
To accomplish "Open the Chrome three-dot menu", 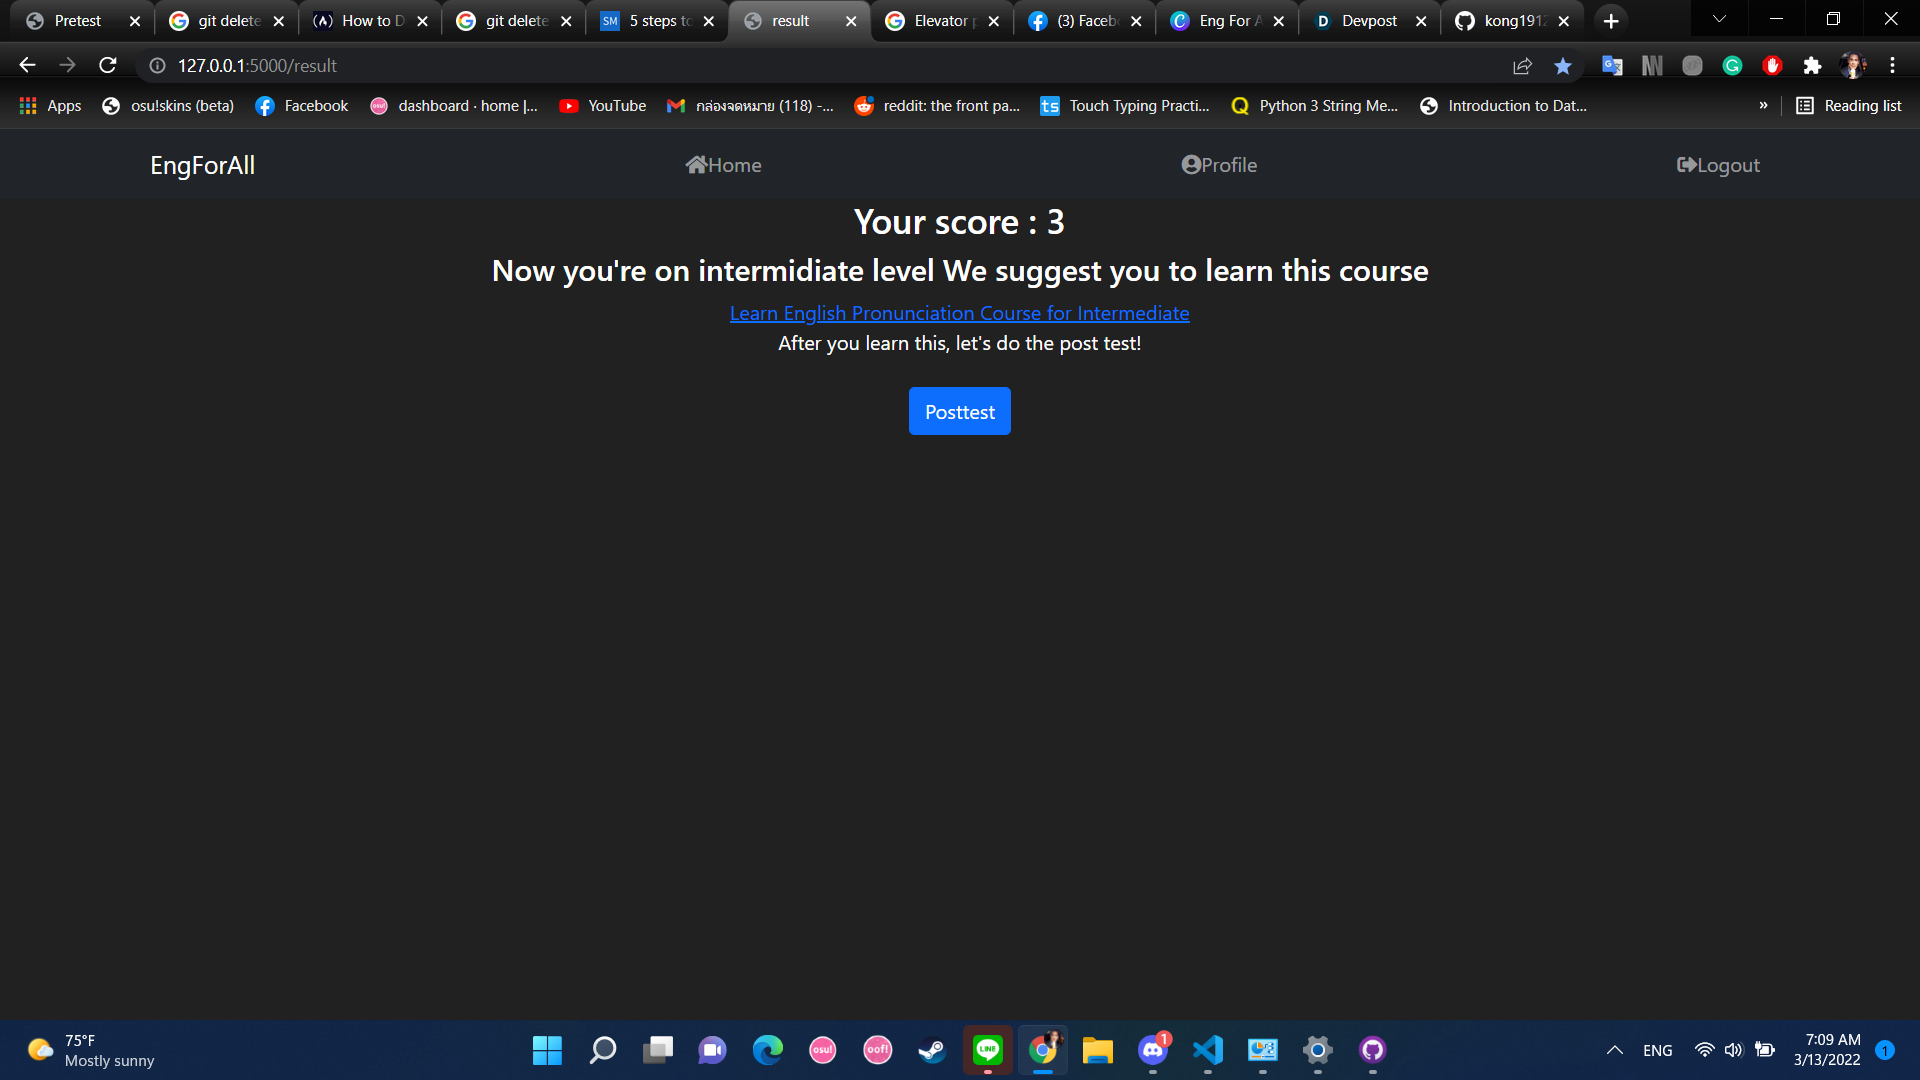I will tap(1892, 66).
